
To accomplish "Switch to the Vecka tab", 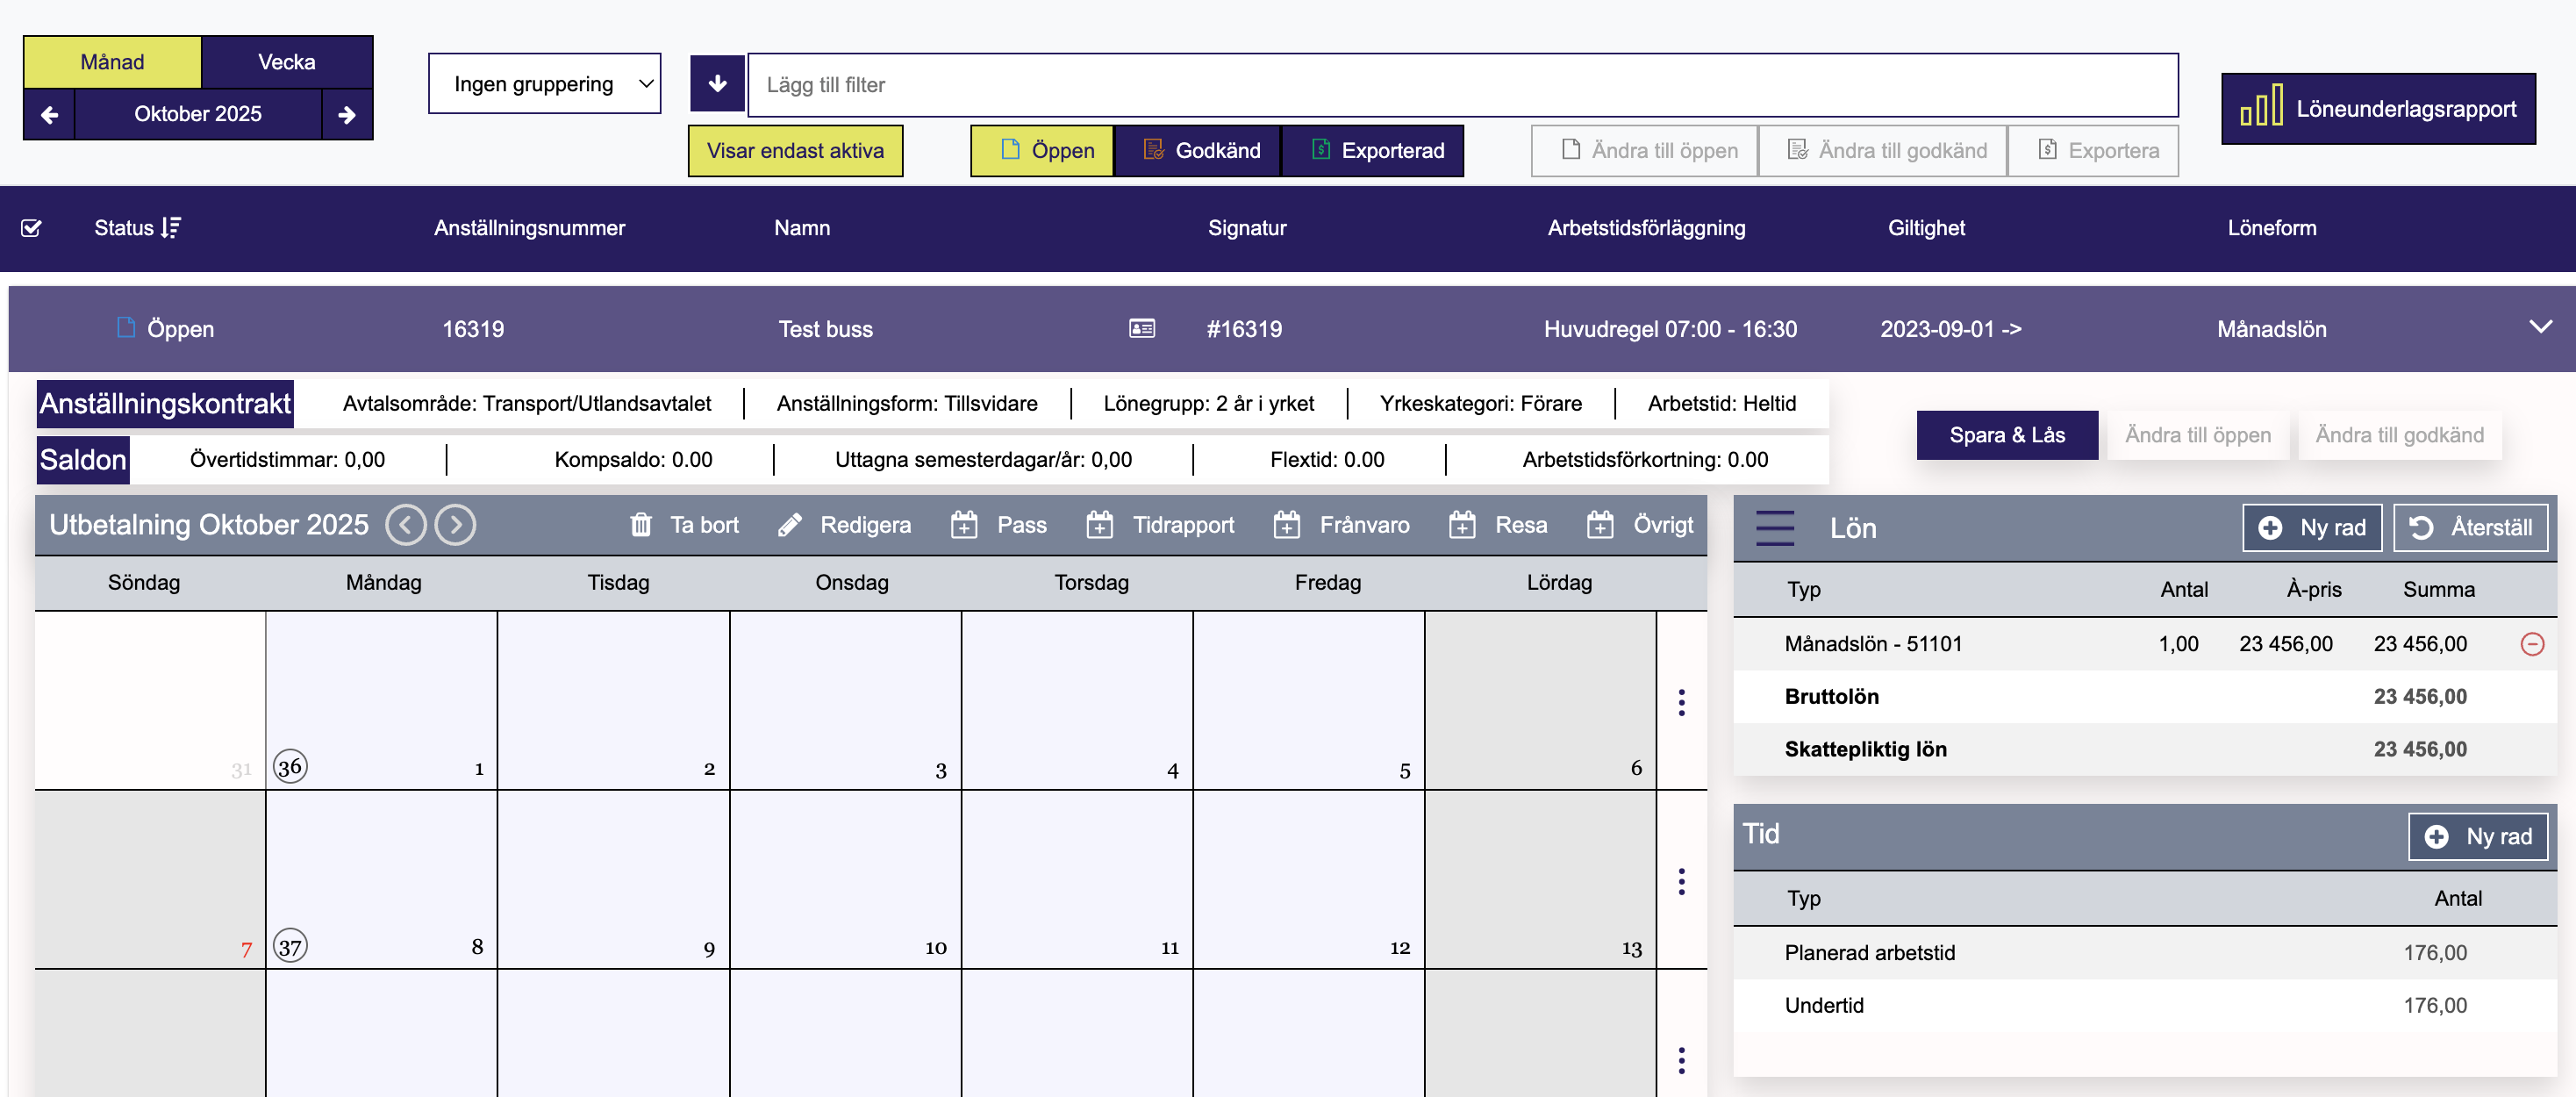I will (x=286, y=61).
